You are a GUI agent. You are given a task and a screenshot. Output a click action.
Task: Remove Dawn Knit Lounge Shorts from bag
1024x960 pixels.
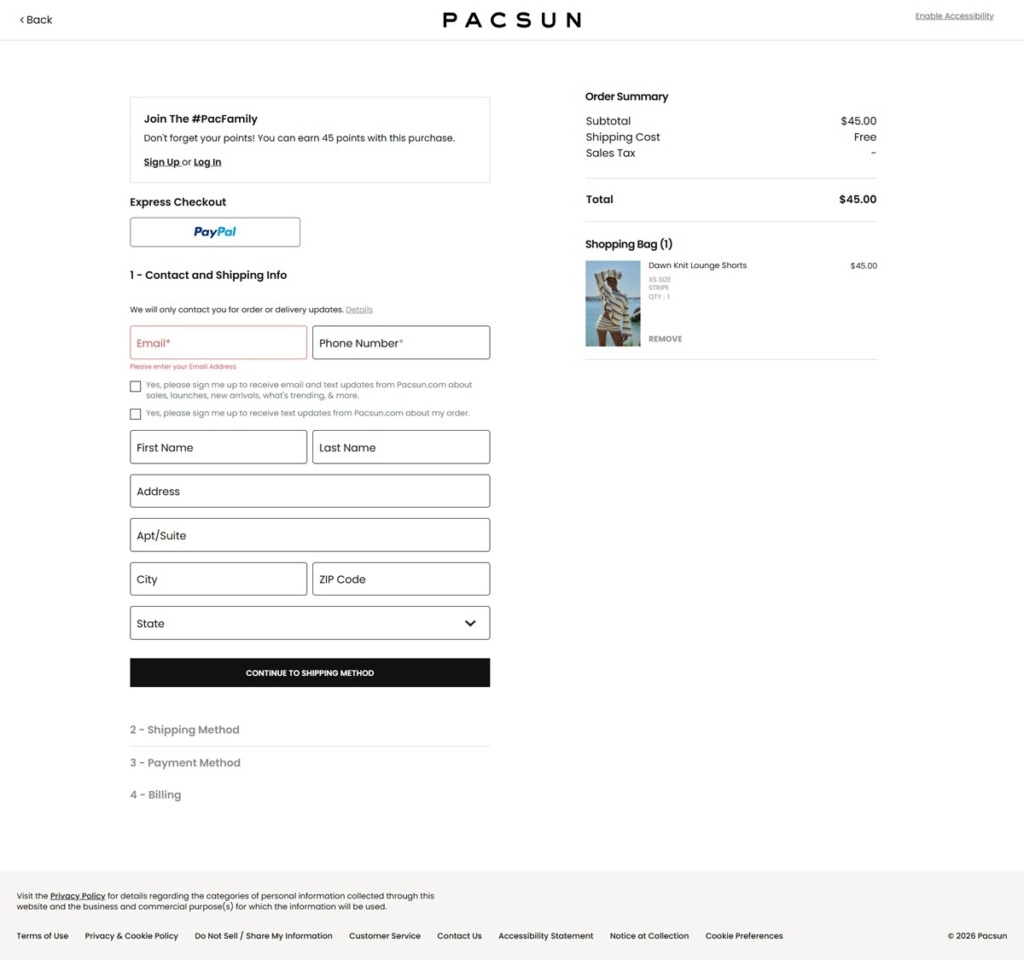tap(665, 339)
